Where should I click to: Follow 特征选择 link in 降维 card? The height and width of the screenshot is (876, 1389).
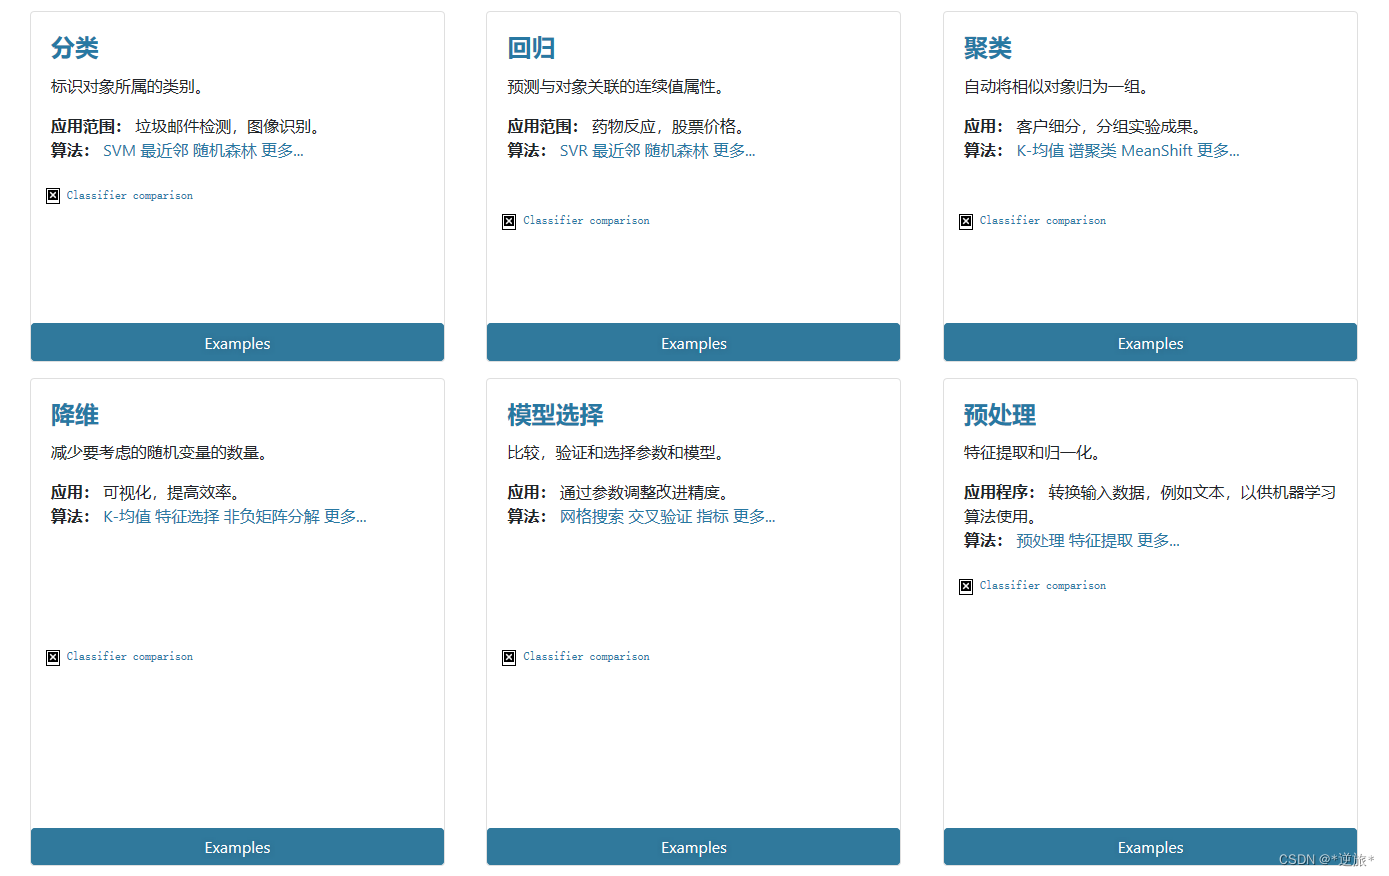pos(187,517)
